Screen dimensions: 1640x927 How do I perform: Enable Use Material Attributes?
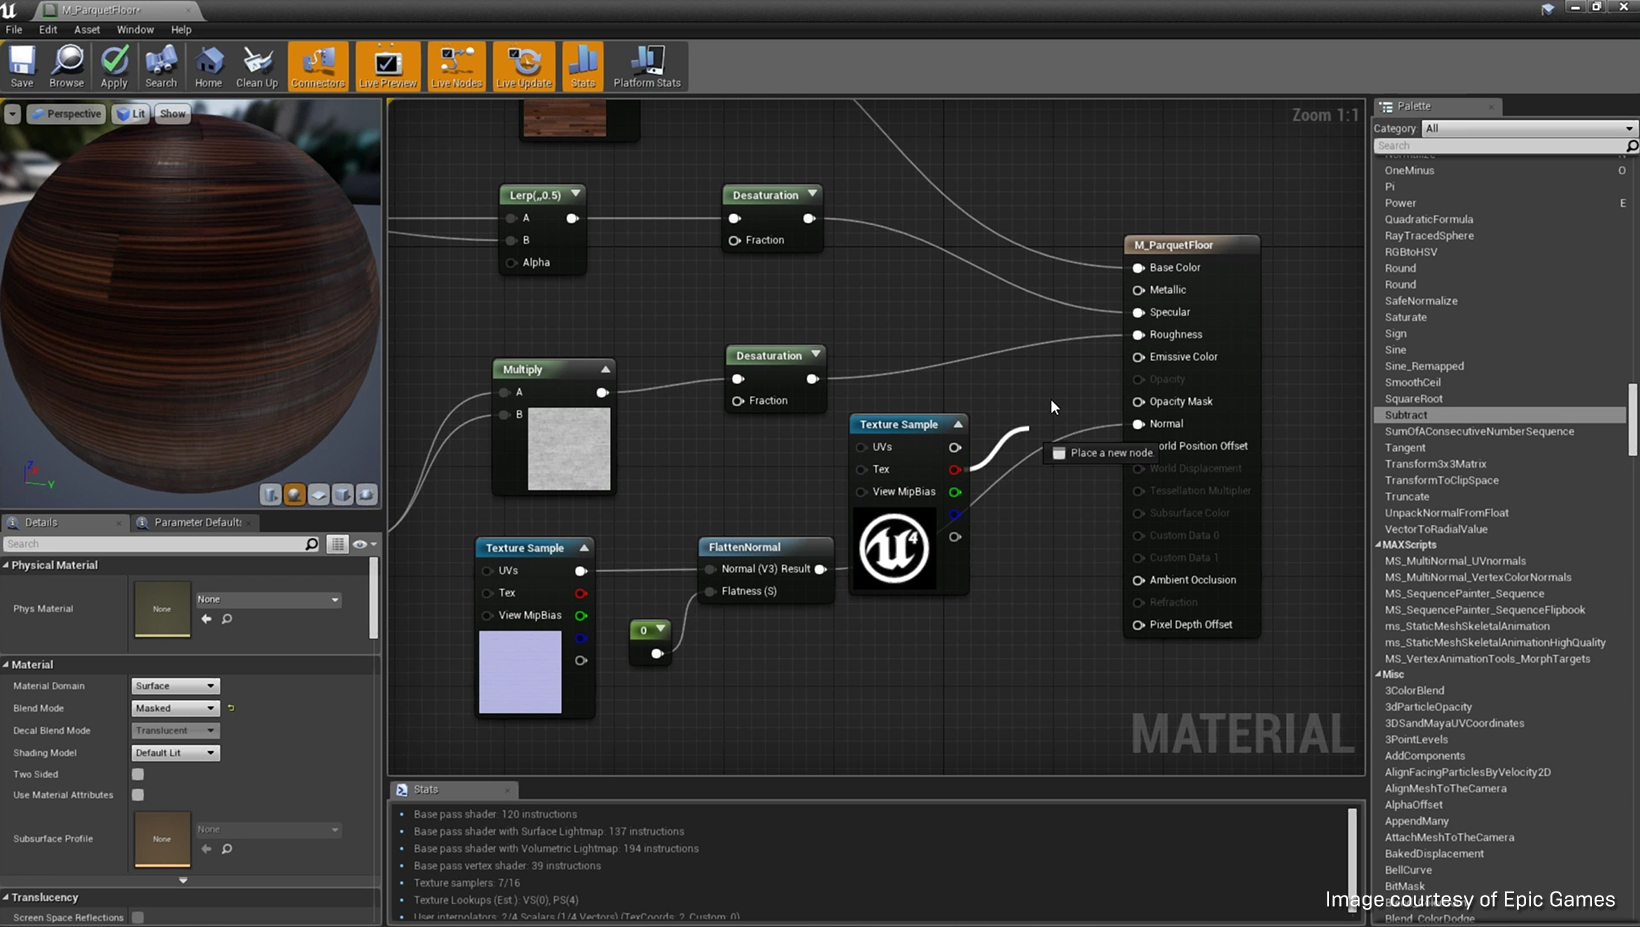(x=137, y=794)
